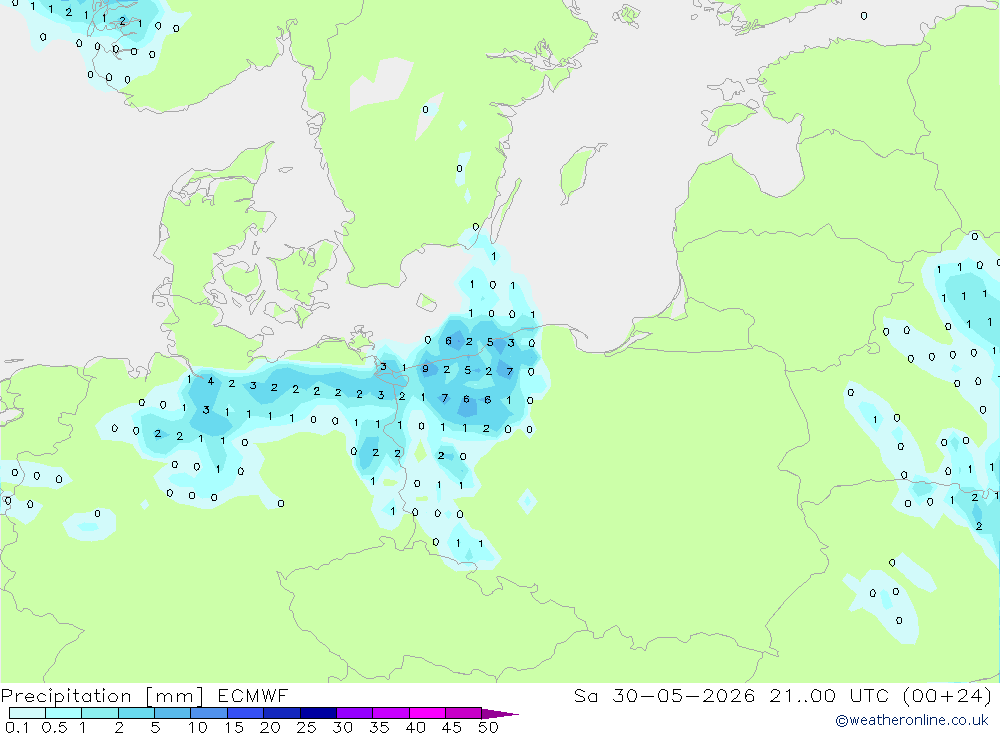Screen dimensions: 1000x733
Task: Click the 'Sa 30-05-2026' date text
Action: point(665,696)
